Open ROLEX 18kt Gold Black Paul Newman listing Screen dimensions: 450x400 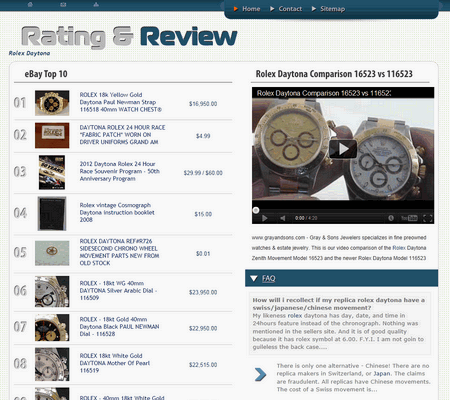(x=119, y=327)
